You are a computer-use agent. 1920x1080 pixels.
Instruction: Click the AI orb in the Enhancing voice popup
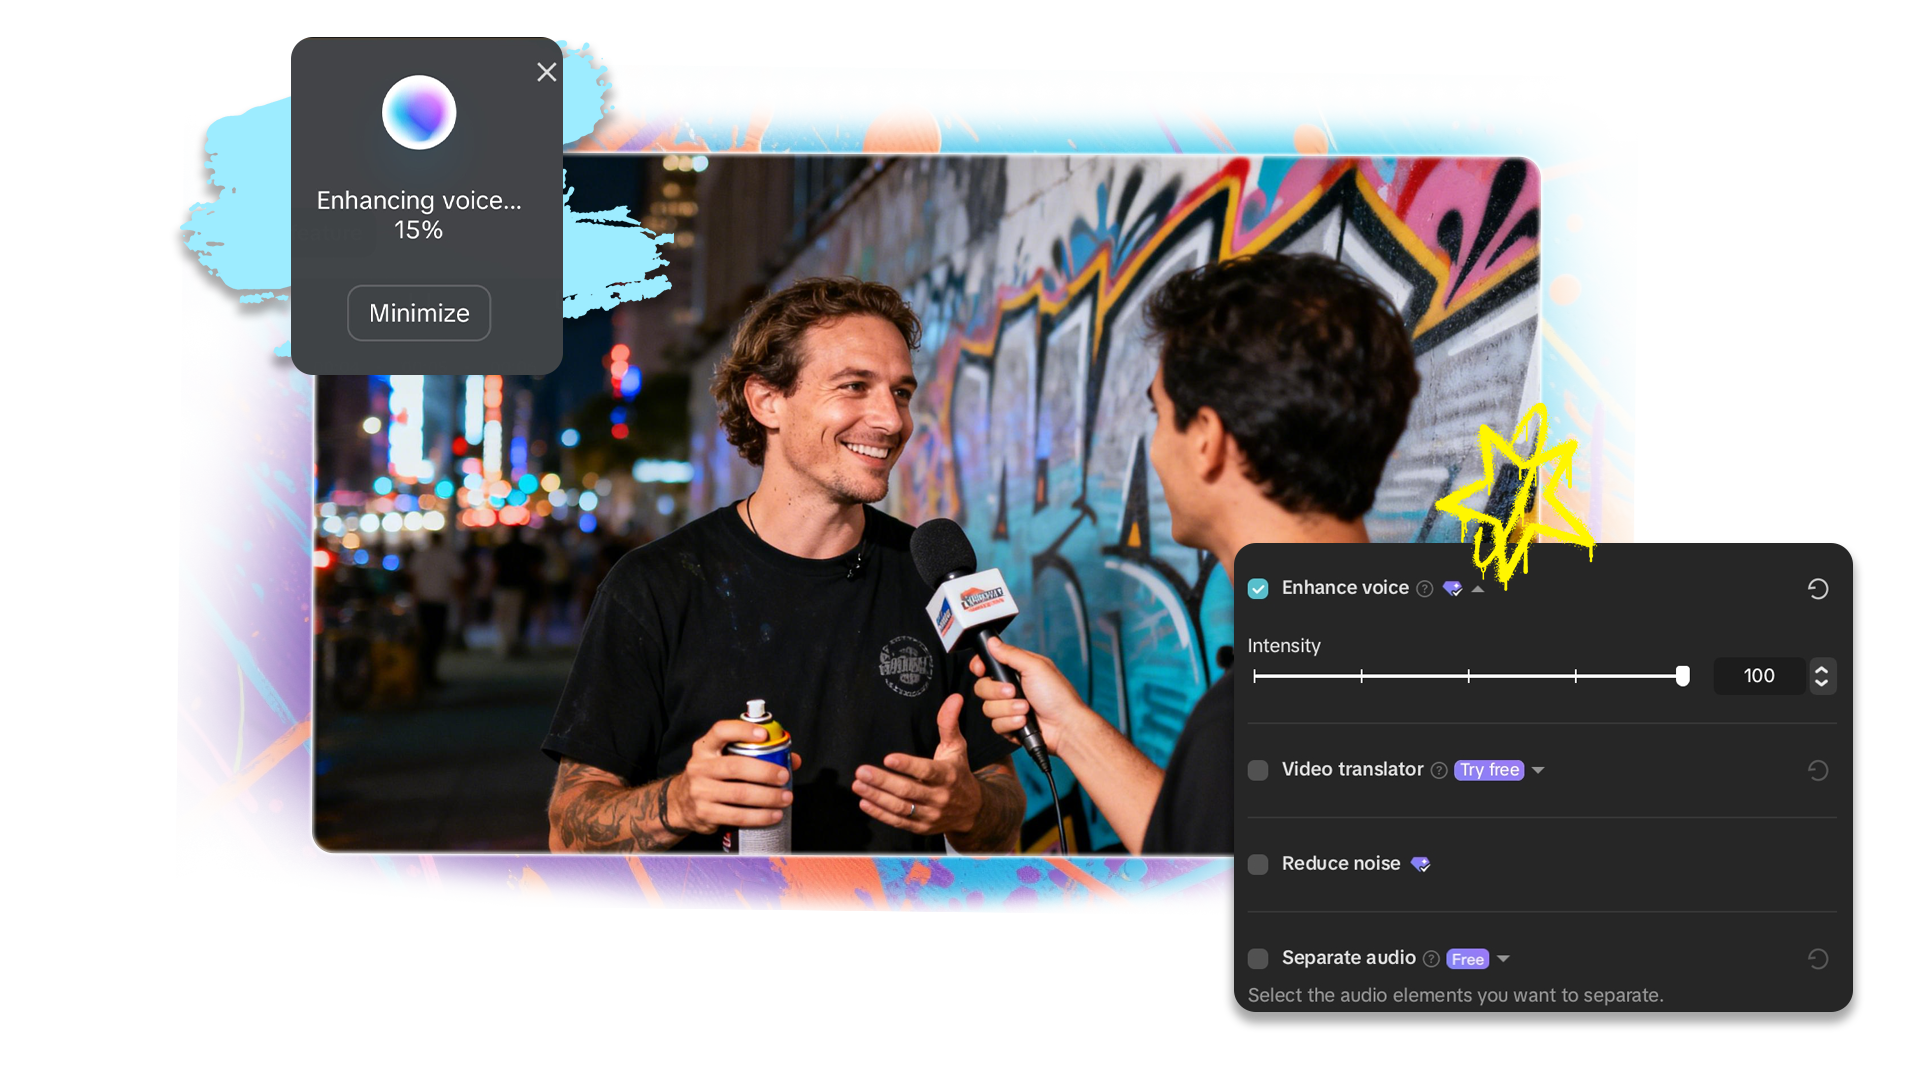tap(418, 112)
